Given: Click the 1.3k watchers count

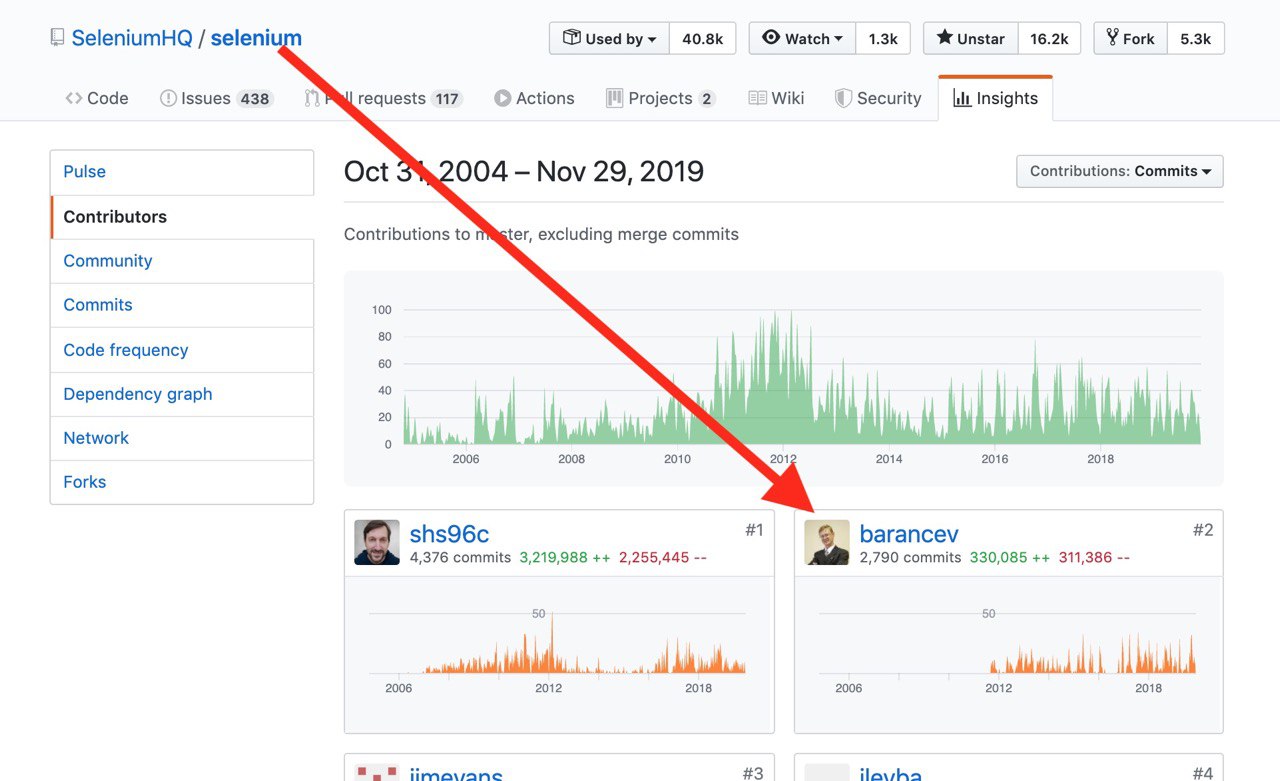Looking at the screenshot, I should (x=883, y=38).
